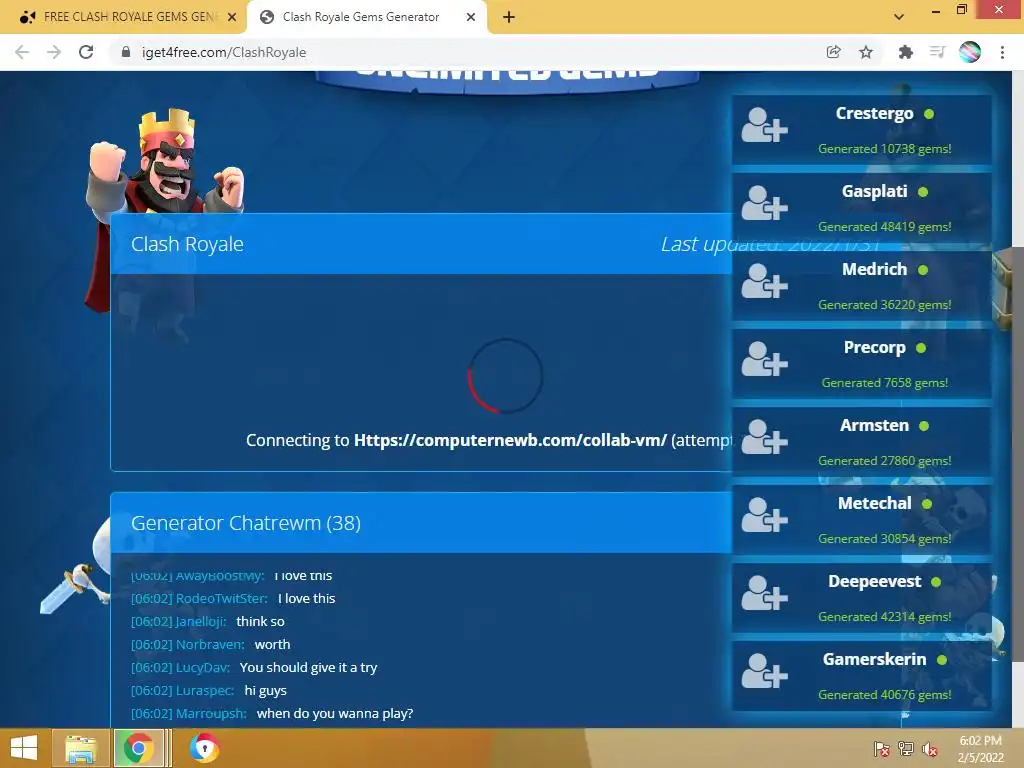Click the loading spinner circle
This screenshot has height=768, width=1024.
coord(505,376)
